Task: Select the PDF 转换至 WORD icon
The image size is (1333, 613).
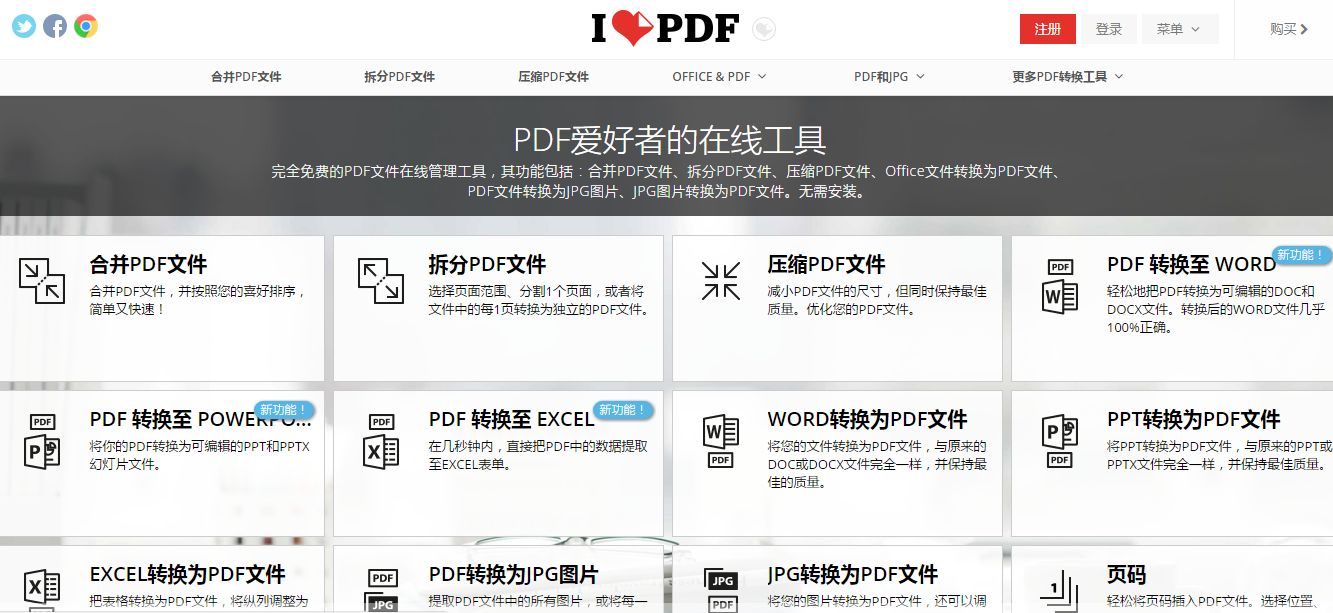Action: point(1059,290)
